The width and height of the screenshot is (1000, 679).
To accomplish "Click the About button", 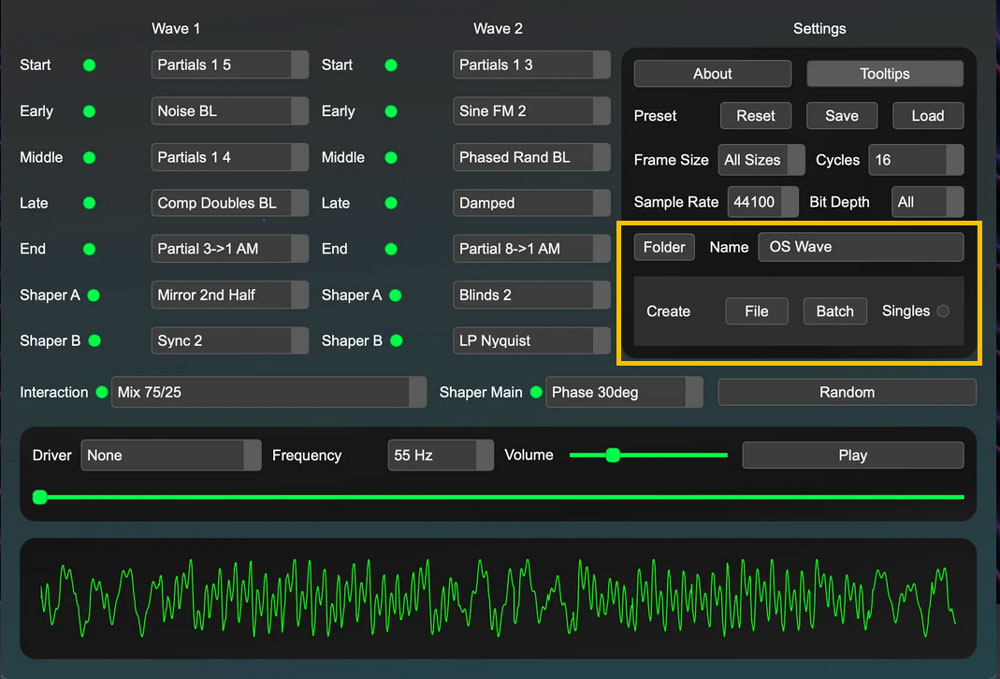I will 712,74.
